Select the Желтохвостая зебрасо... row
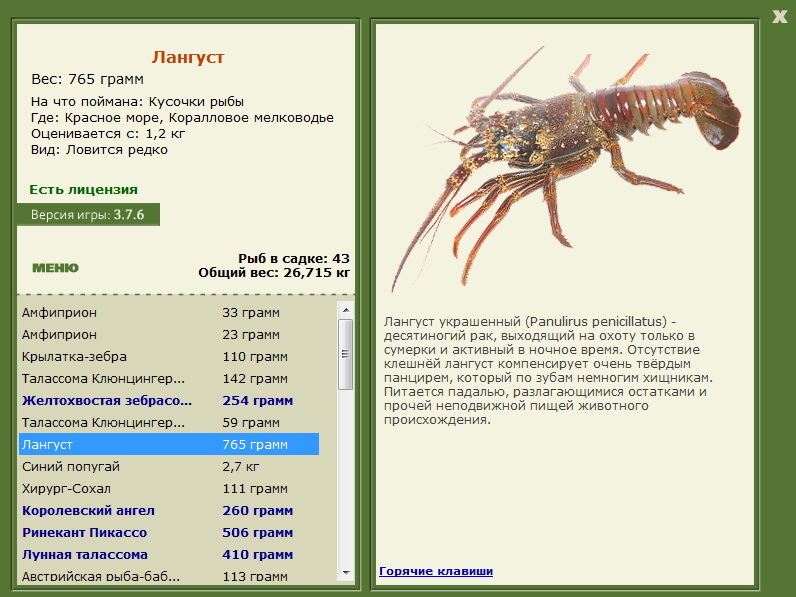 169,401
